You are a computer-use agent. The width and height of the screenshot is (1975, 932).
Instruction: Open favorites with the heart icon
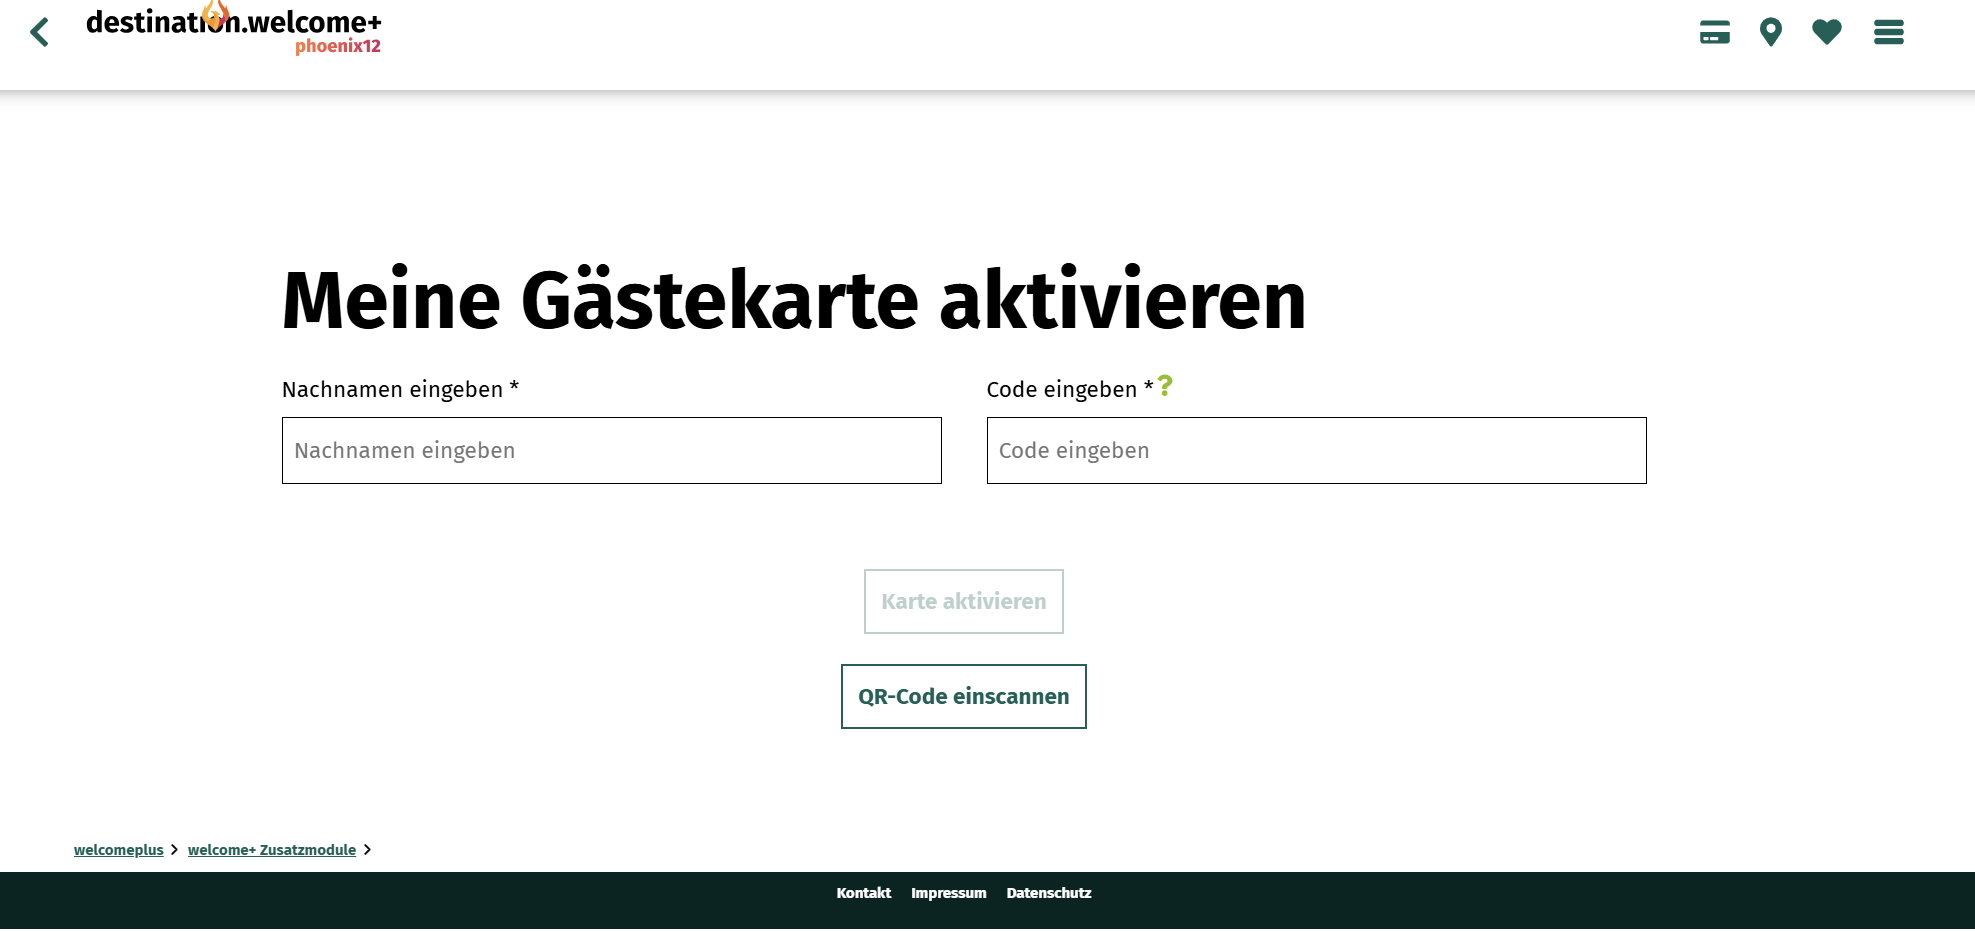click(x=1827, y=32)
